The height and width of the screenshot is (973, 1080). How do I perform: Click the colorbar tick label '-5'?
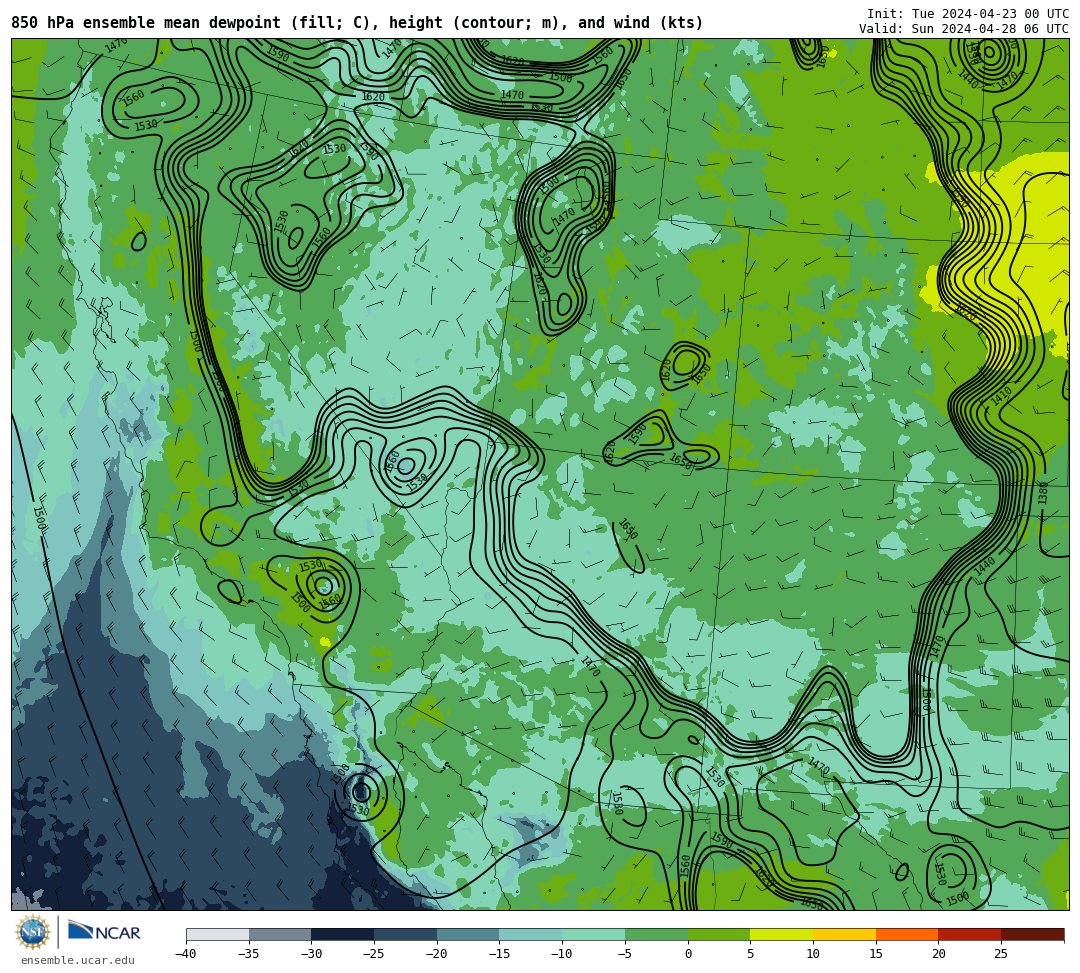click(625, 954)
